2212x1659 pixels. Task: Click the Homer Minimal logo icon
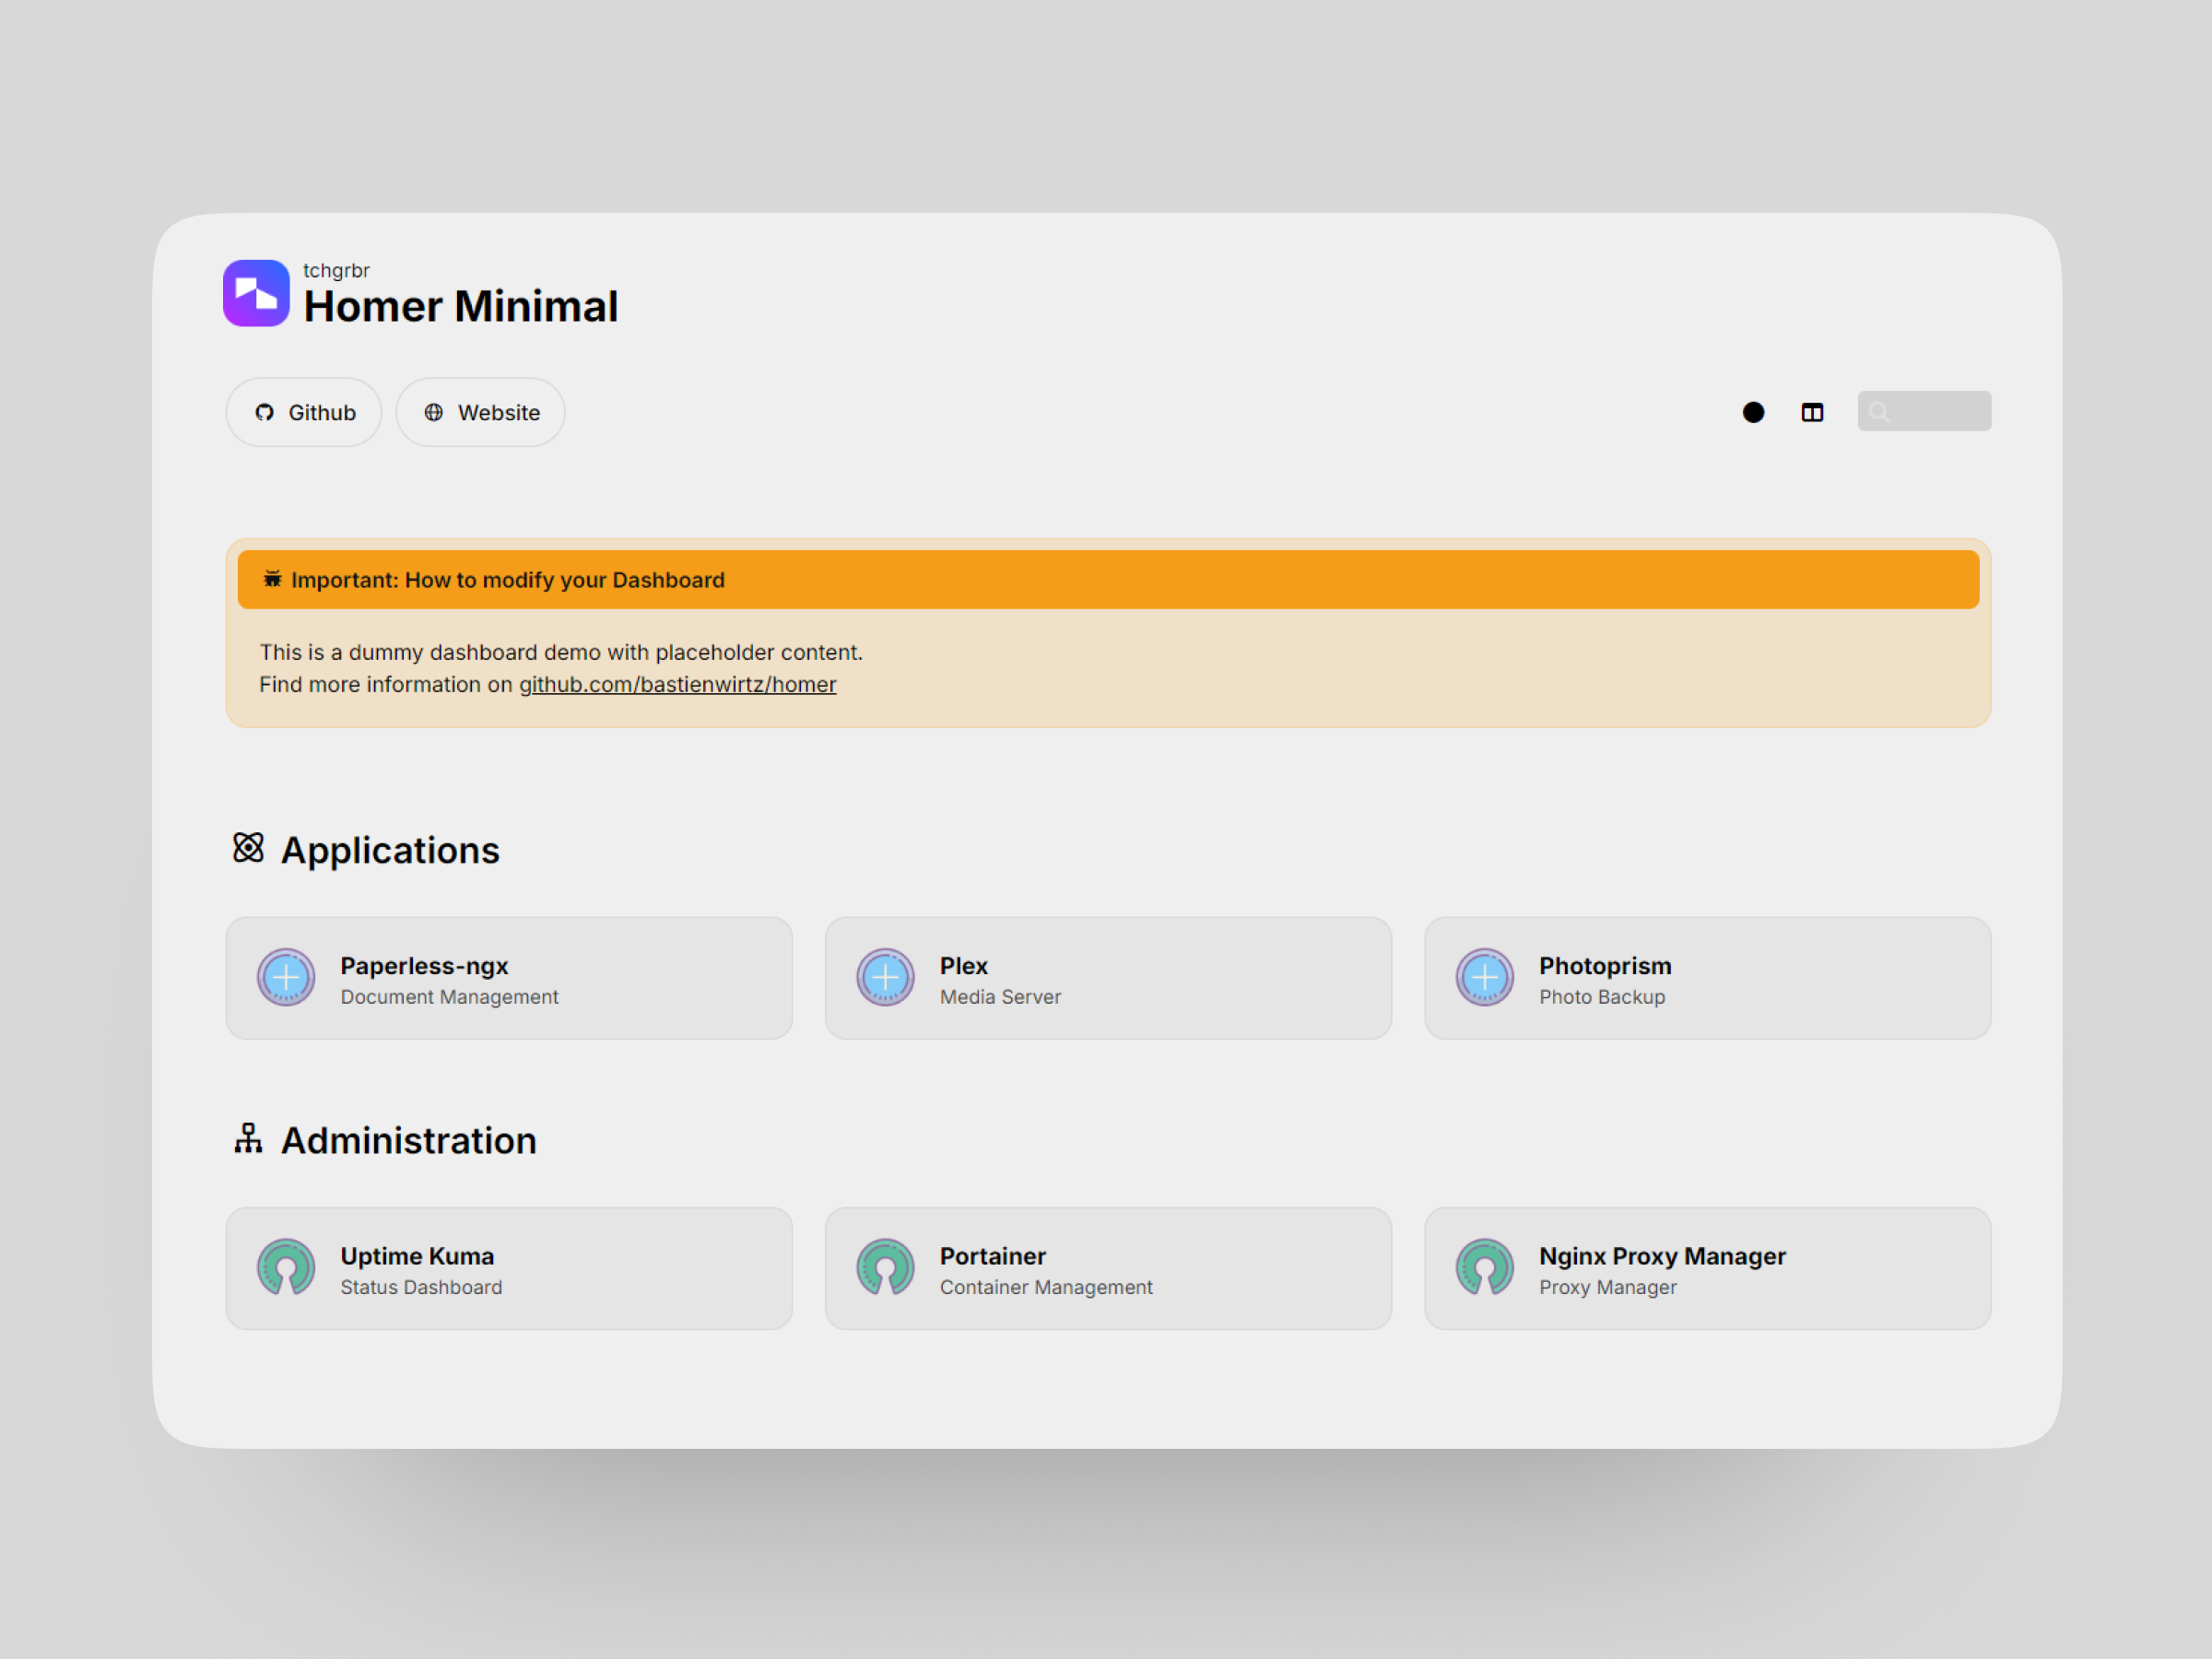click(x=256, y=293)
